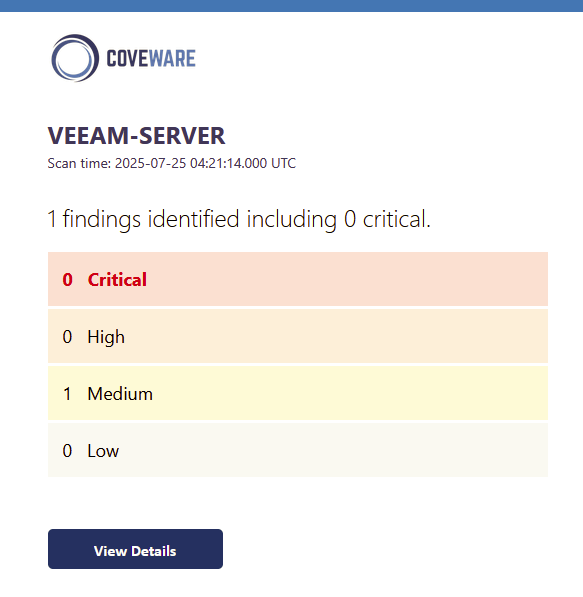Click the VEEAM-SERVER heading

[136, 136]
